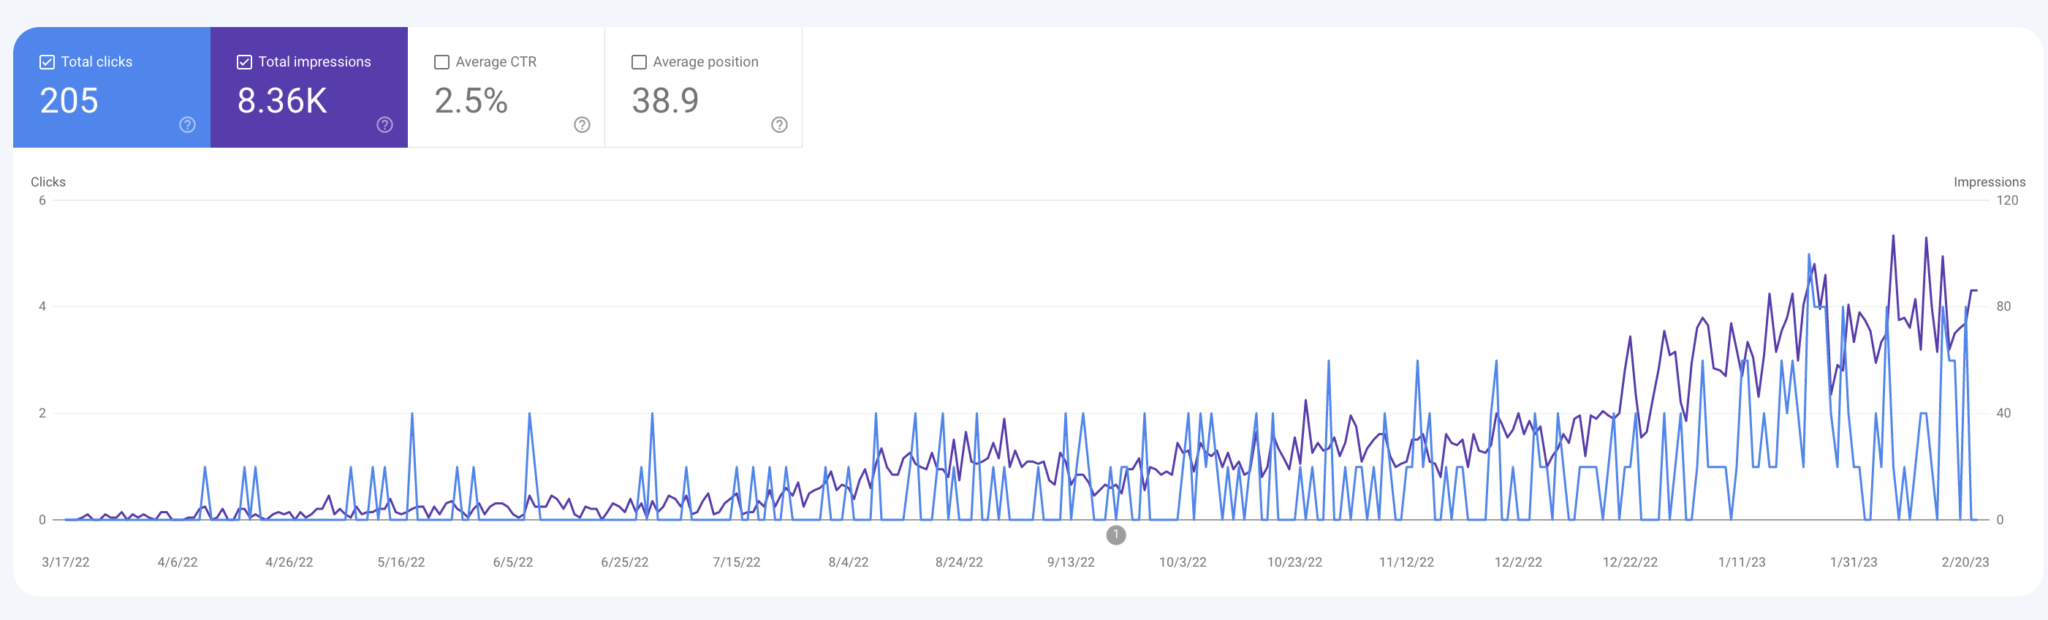The width and height of the screenshot is (2048, 620).
Task: Click the 12/2/22 date label
Action: click(x=1518, y=562)
